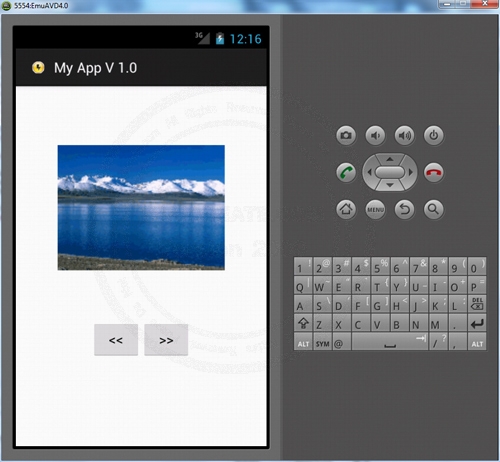Click the red end call button
The width and height of the screenshot is (500, 462).
click(x=433, y=172)
